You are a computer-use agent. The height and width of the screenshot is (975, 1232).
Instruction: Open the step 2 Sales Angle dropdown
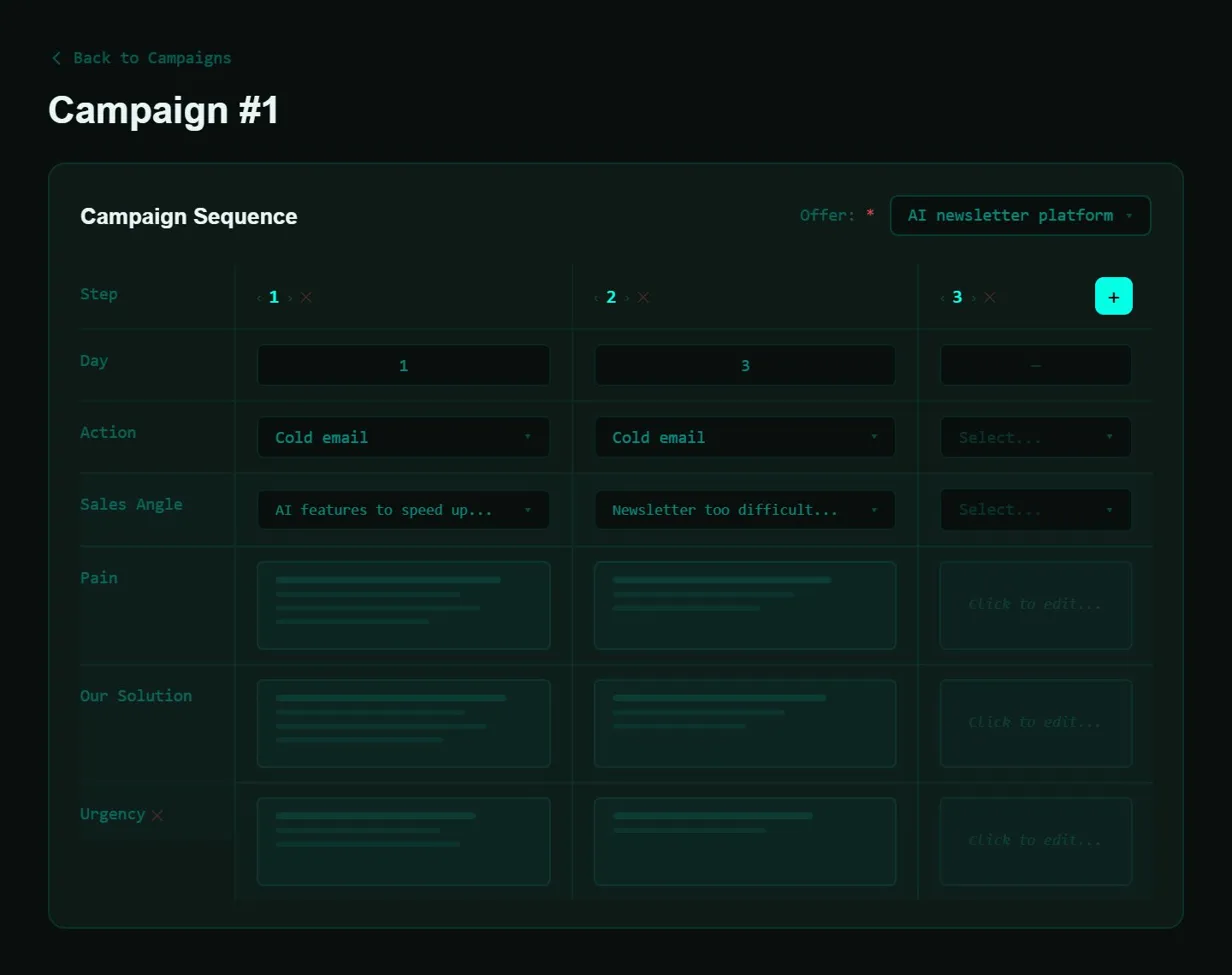744,510
